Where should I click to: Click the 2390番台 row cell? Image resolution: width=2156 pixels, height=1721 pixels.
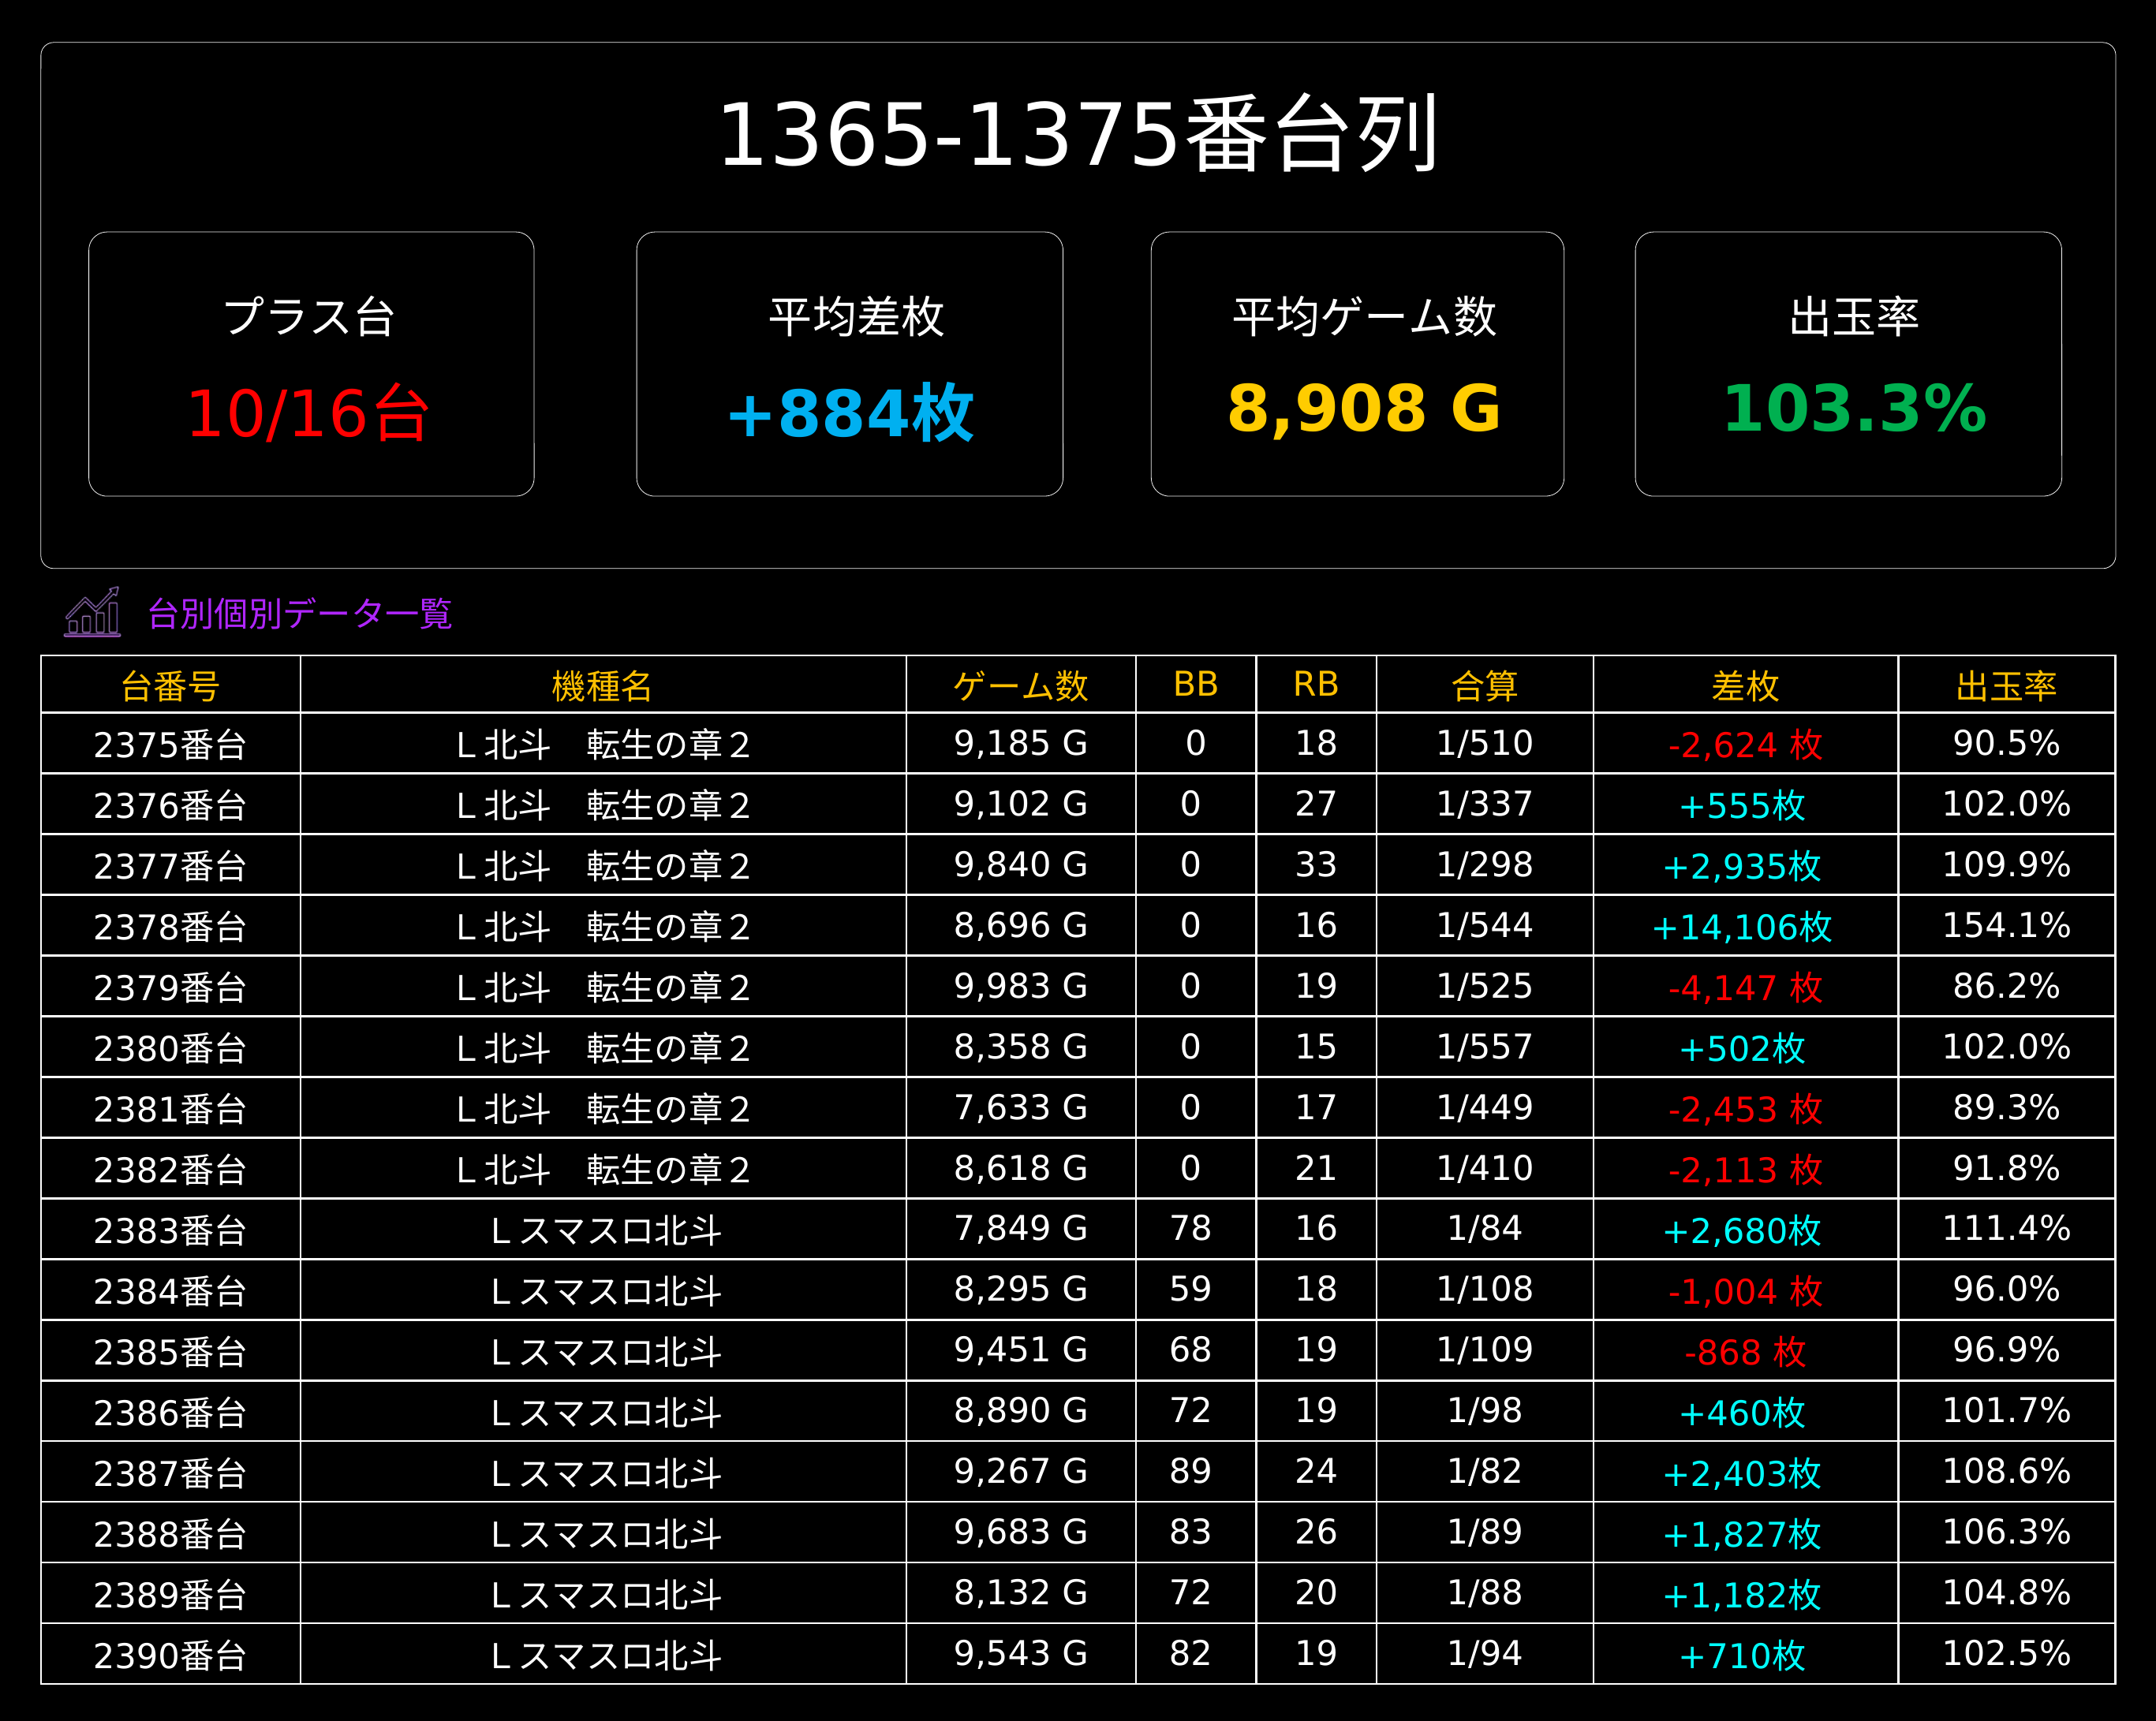[x=171, y=1655]
